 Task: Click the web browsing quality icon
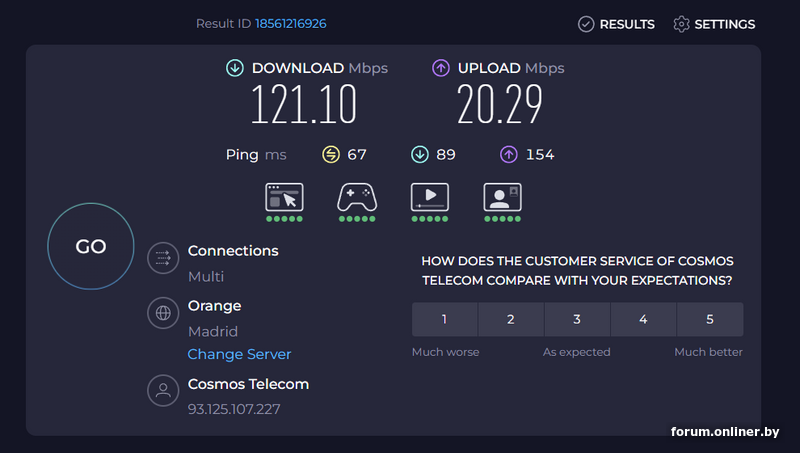click(284, 197)
